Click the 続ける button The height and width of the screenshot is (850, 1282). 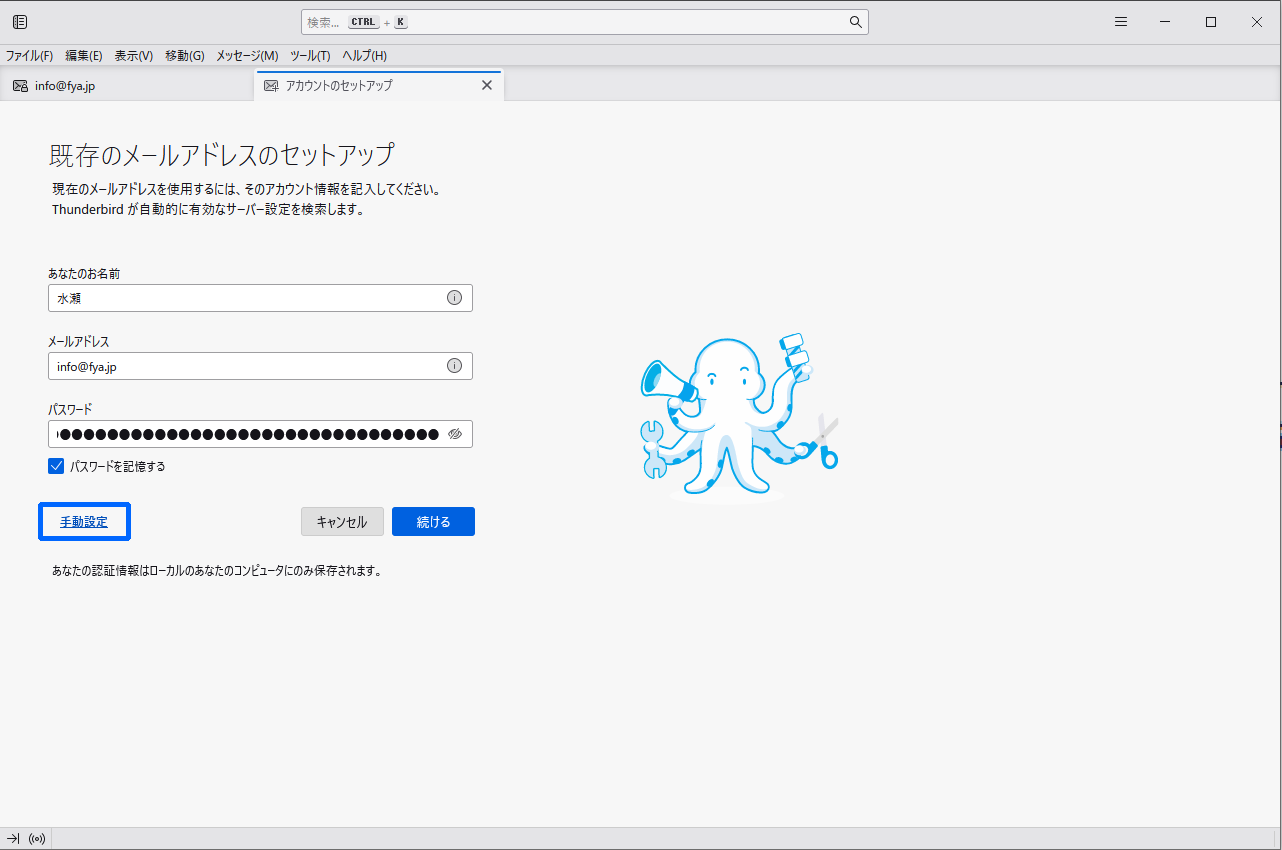coord(433,522)
